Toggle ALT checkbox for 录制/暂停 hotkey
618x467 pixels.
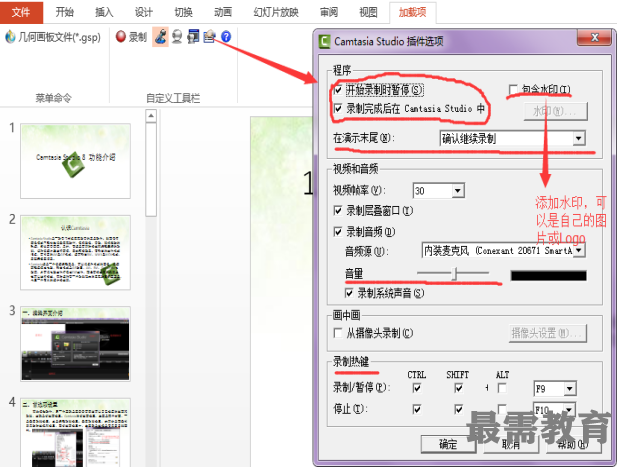tap(502, 388)
